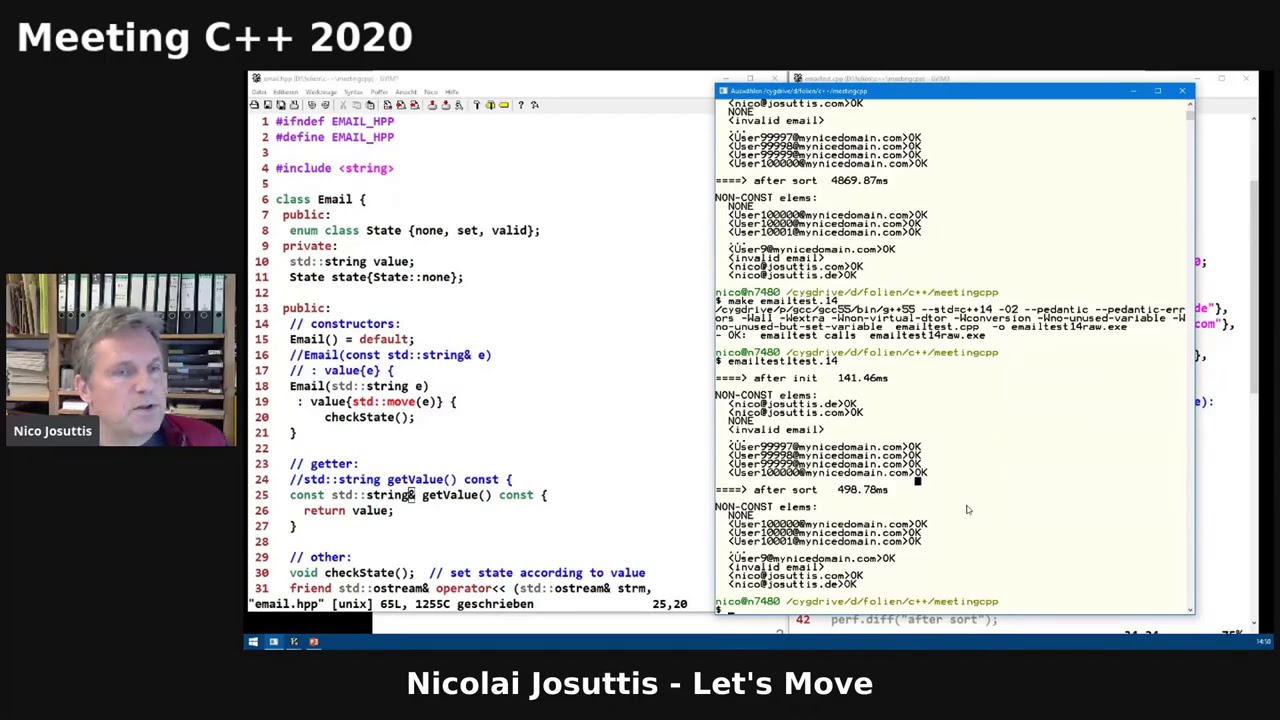Click the 'Email(std::string e)' constructor line
Viewport: 1280px width, 720px height.
pyautogui.click(x=359, y=386)
